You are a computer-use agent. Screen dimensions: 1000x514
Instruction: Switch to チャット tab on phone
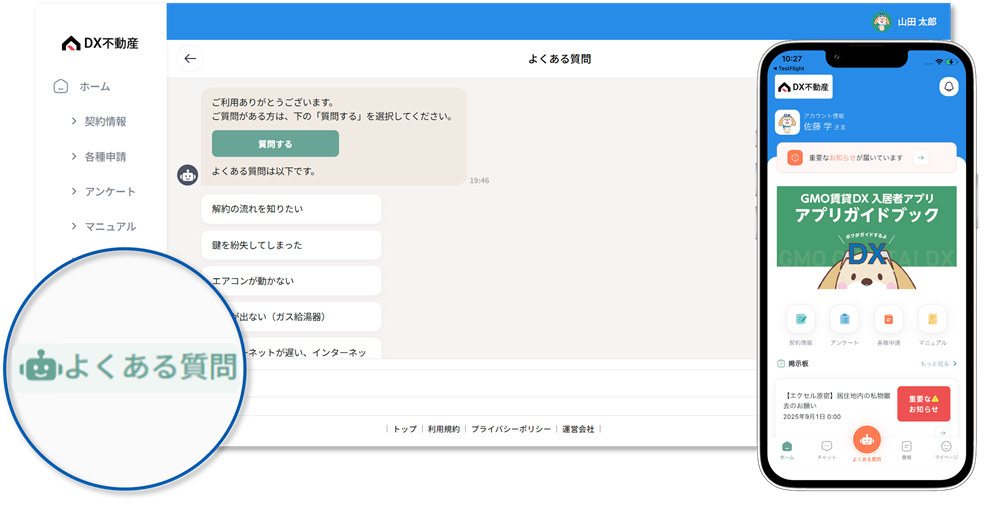tap(826, 449)
